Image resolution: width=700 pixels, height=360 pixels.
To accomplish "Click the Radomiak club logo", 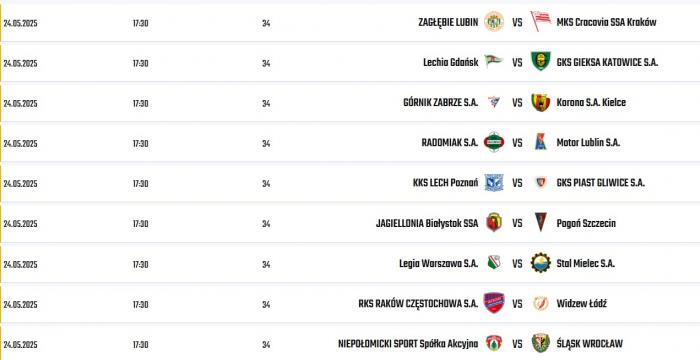I will (x=494, y=142).
